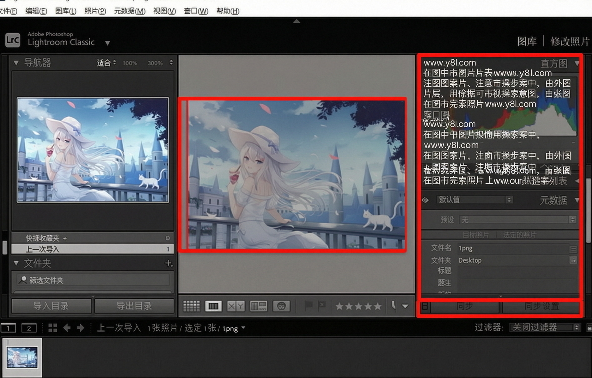Set navigator zoom to 100%

tap(130, 63)
